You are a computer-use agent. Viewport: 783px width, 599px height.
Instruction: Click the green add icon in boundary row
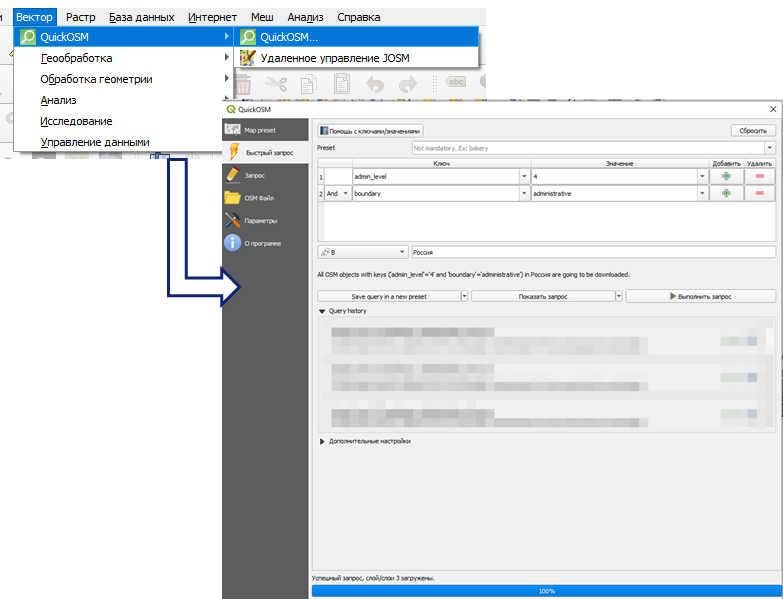tap(726, 193)
